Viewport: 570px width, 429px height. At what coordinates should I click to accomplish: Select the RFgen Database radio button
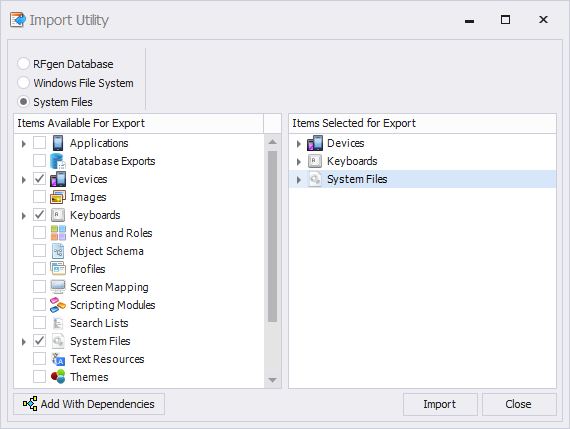pyautogui.click(x=23, y=64)
